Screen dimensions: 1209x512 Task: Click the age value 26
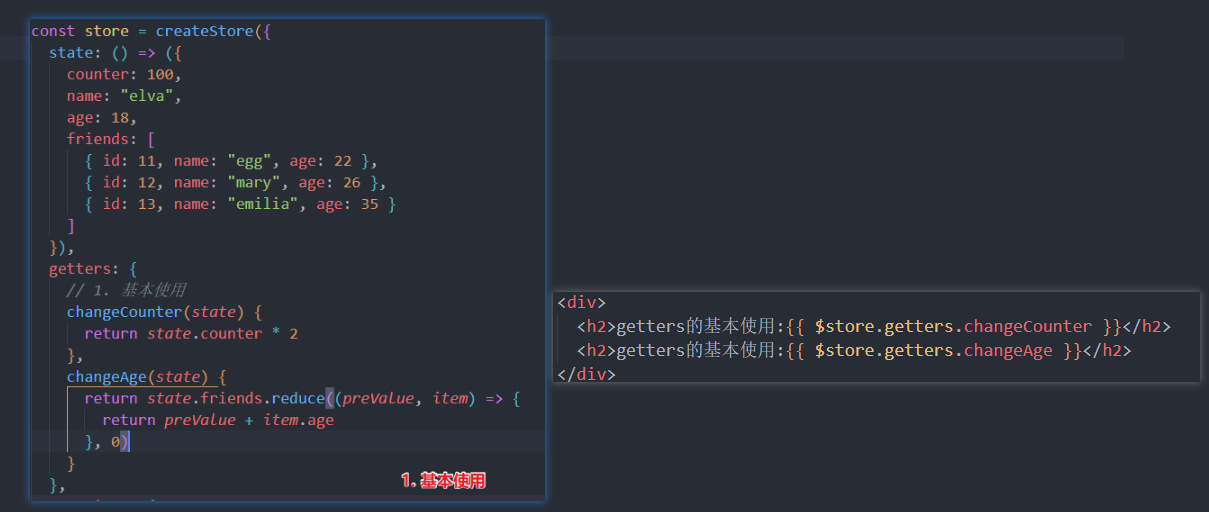(348, 182)
